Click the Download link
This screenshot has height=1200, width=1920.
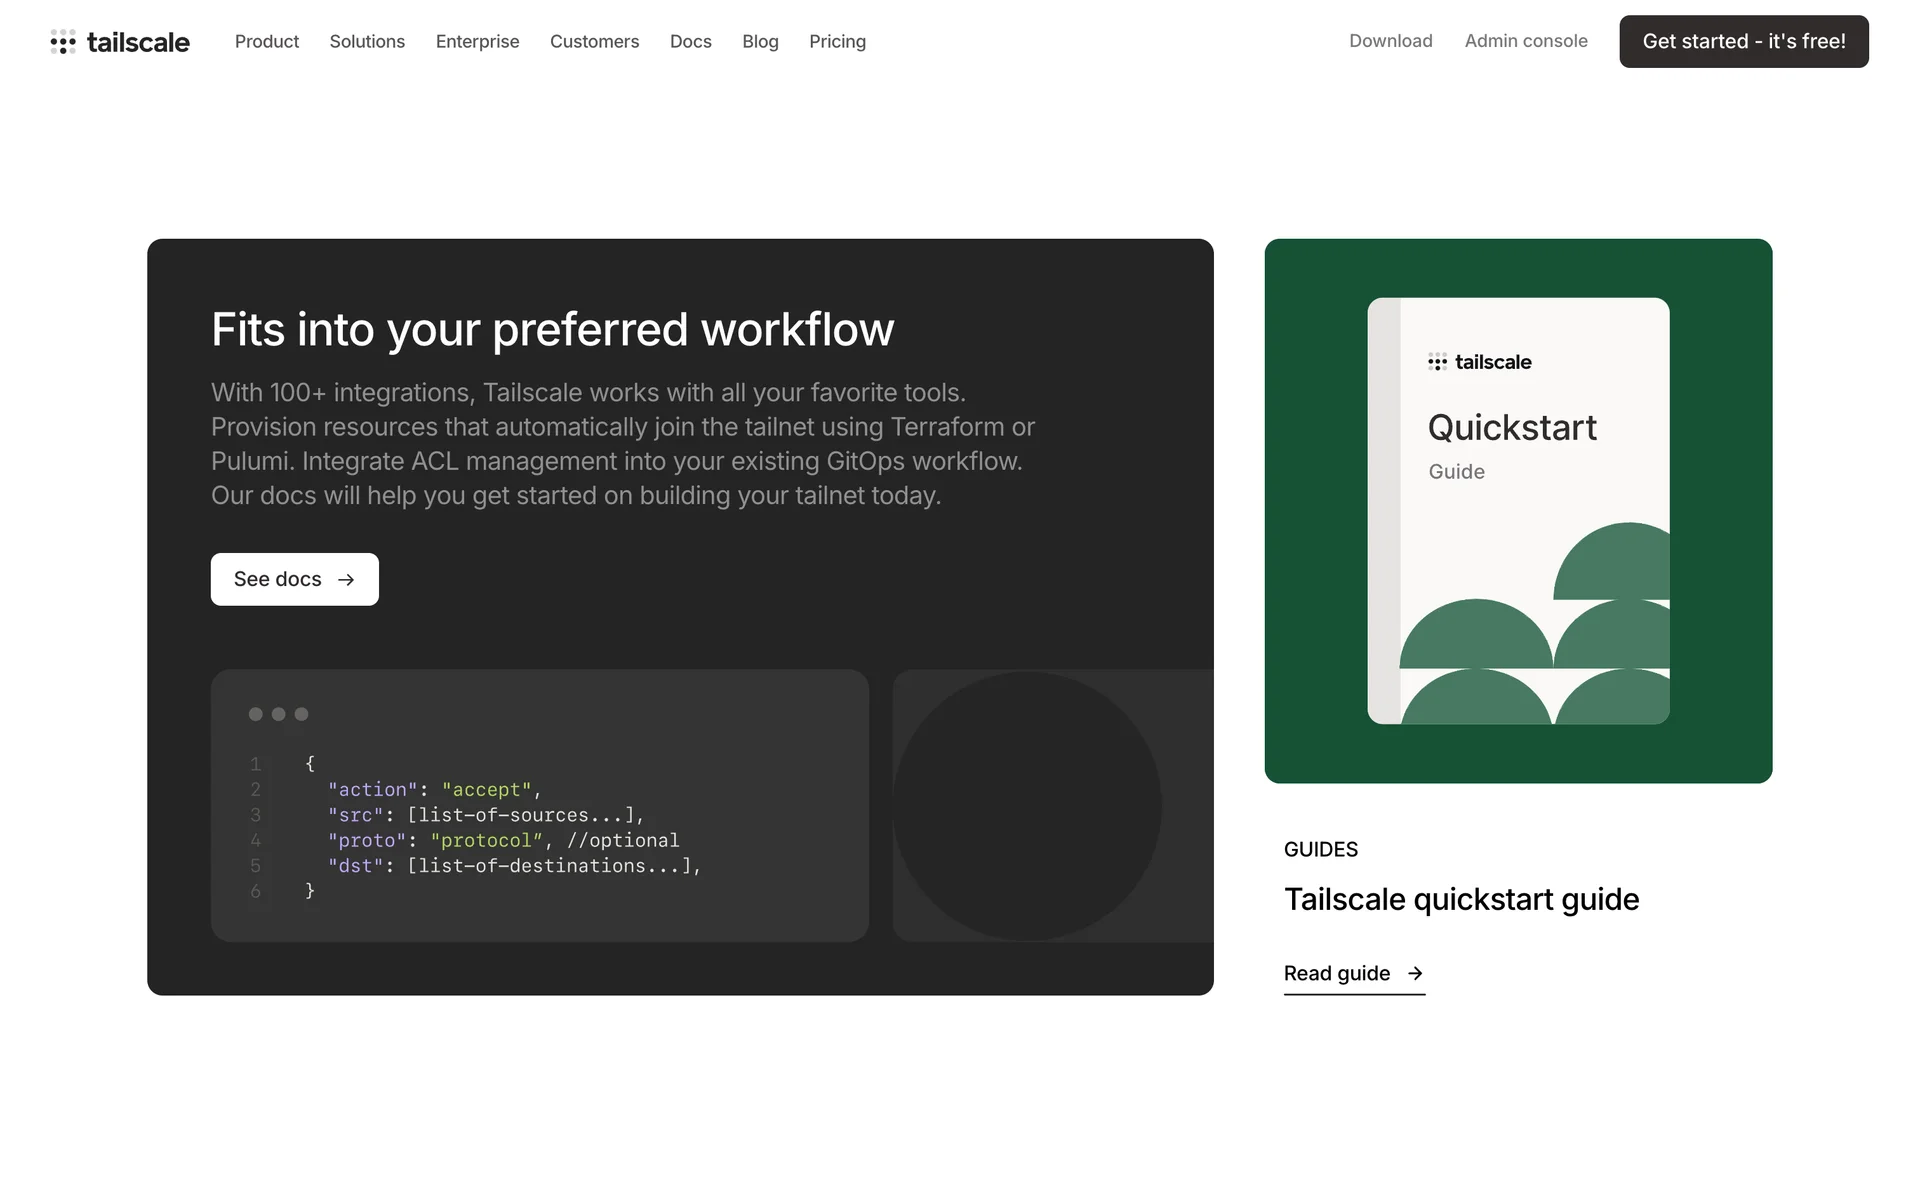point(1390,41)
